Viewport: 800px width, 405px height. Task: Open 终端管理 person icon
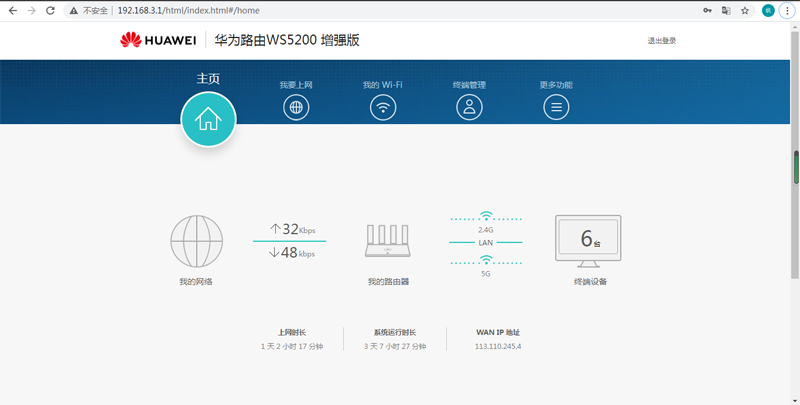[469, 107]
